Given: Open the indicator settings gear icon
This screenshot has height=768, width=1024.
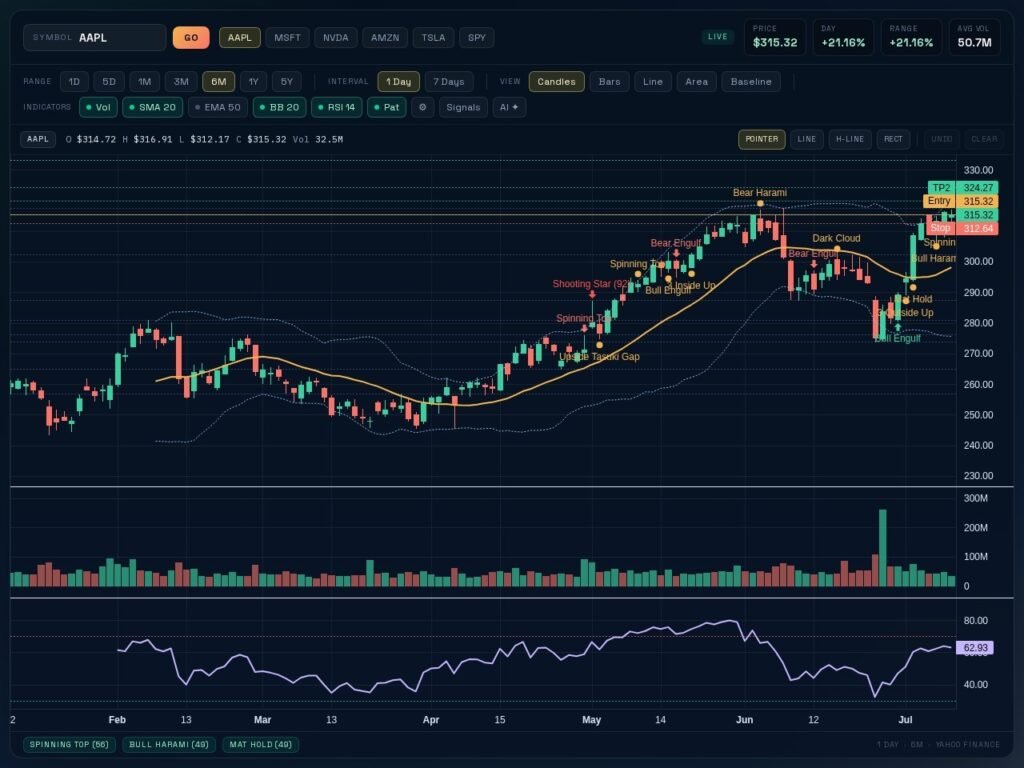Looking at the screenshot, I should 423,107.
